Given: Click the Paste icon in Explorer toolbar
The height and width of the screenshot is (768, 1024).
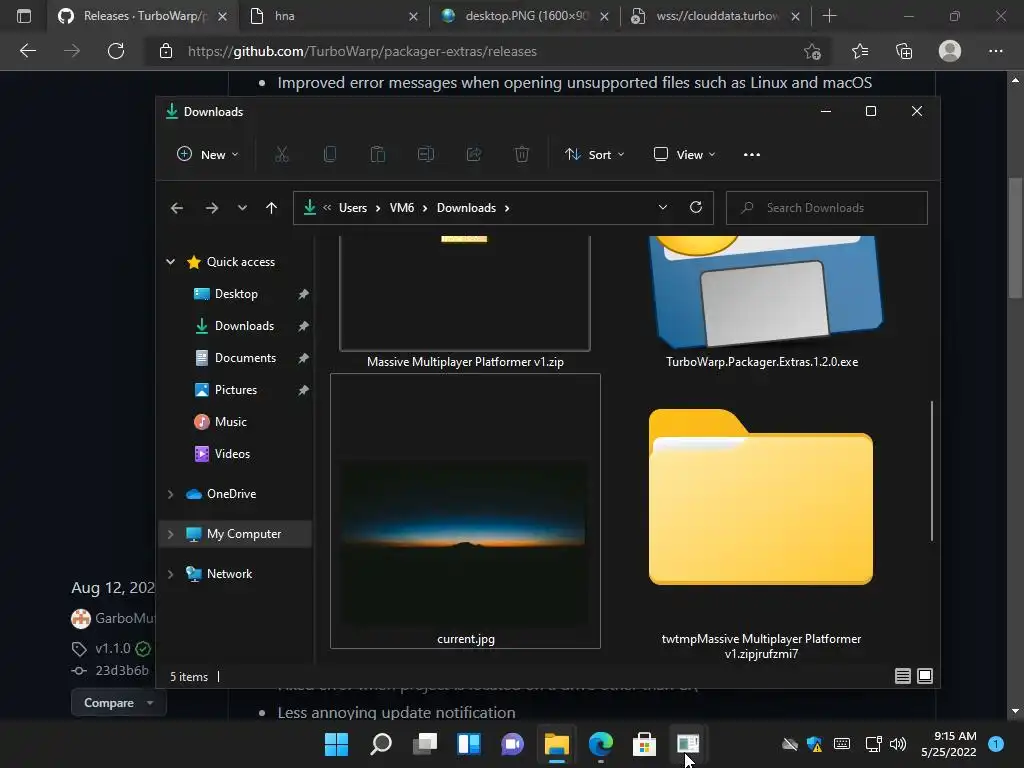Looking at the screenshot, I should tap(377, 155).
